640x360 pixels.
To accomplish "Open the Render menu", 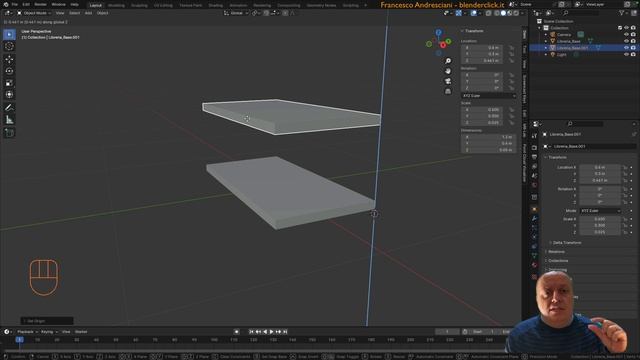I will 40,4.
